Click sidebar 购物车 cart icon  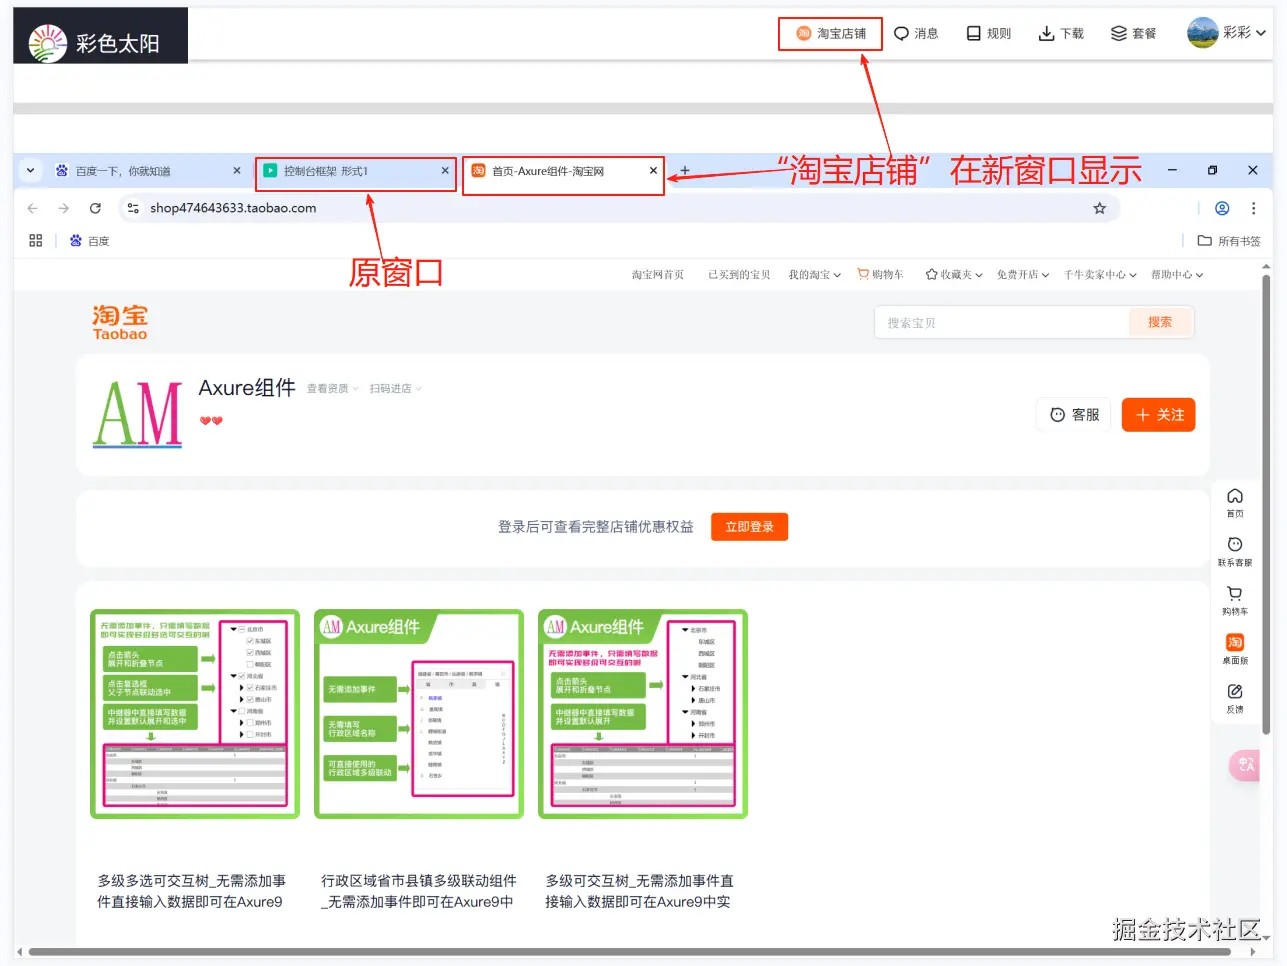click(x=1235, y=601)
